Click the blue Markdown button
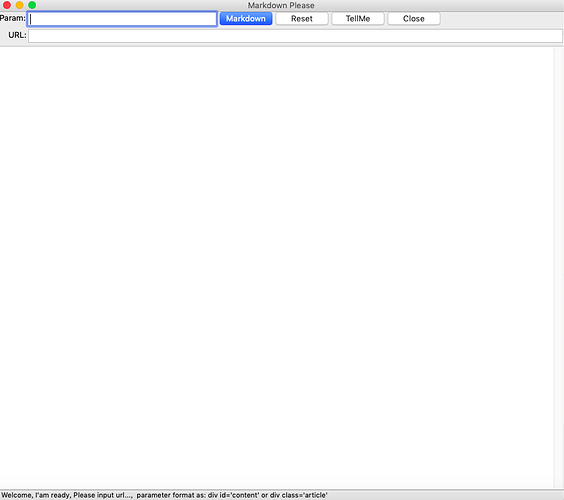This screenshot has height=500, width=564. [x=246, y=19]
